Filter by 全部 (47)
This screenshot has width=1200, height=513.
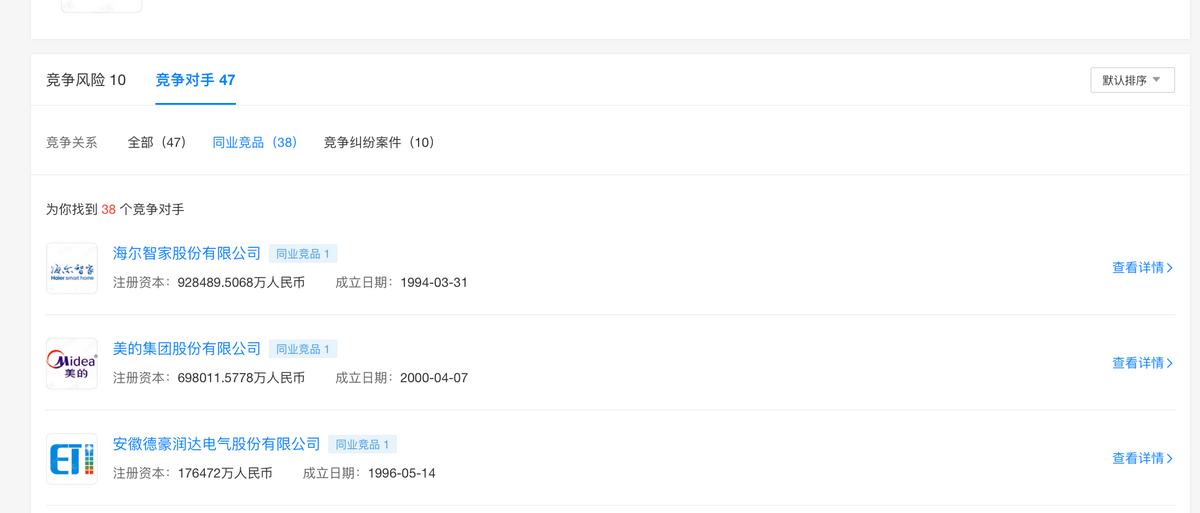point(157,142)
